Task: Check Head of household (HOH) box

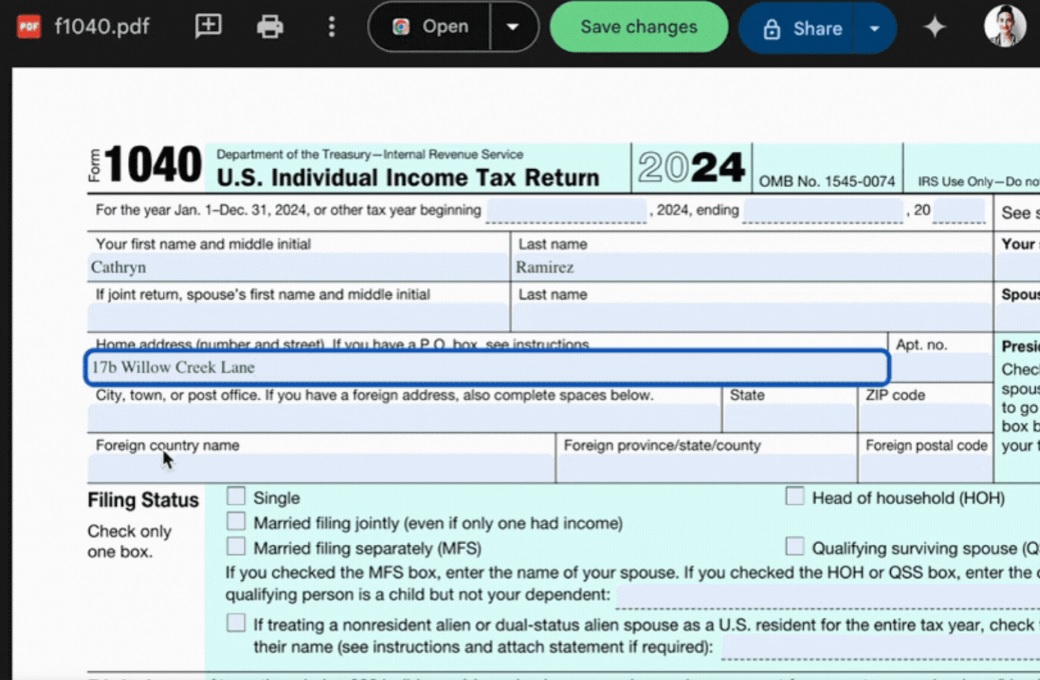Action: [x=795, y=496]
